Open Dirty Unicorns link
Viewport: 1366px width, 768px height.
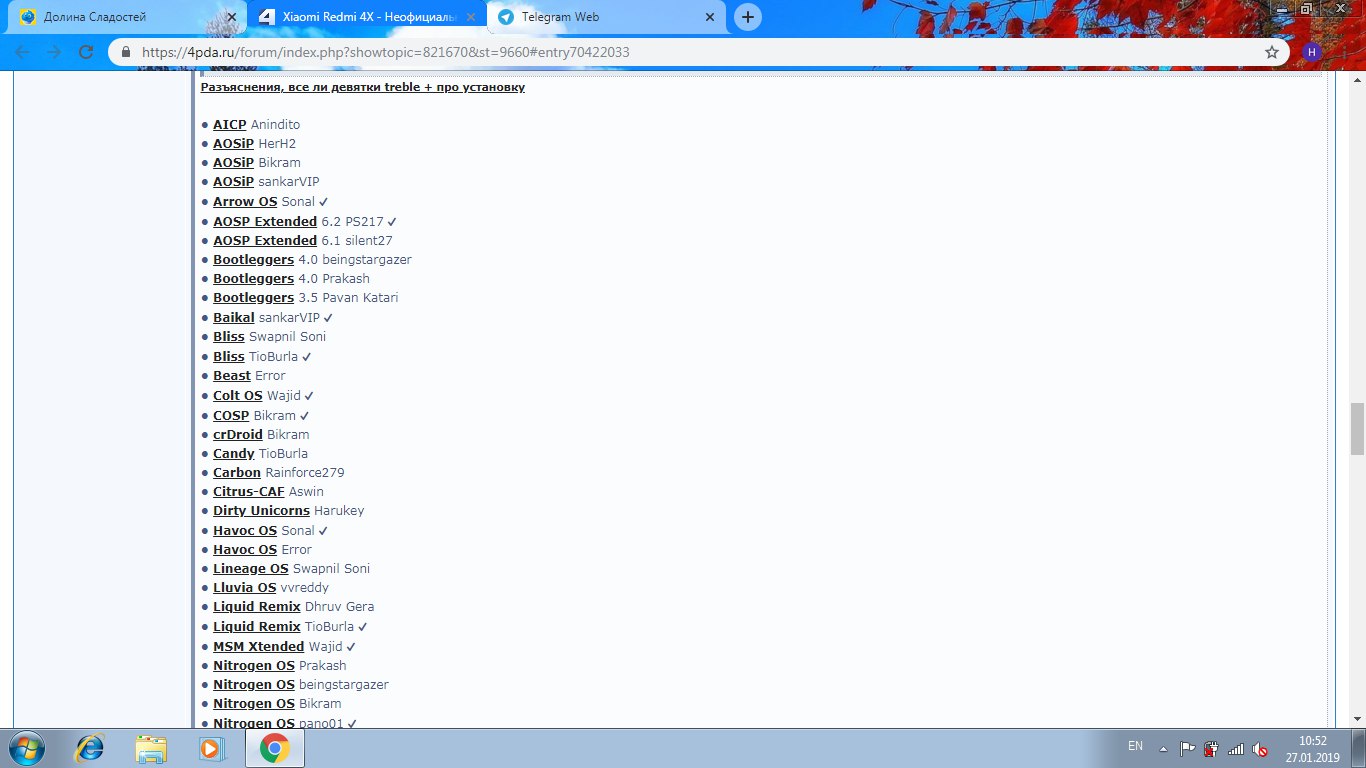point(261,510)
